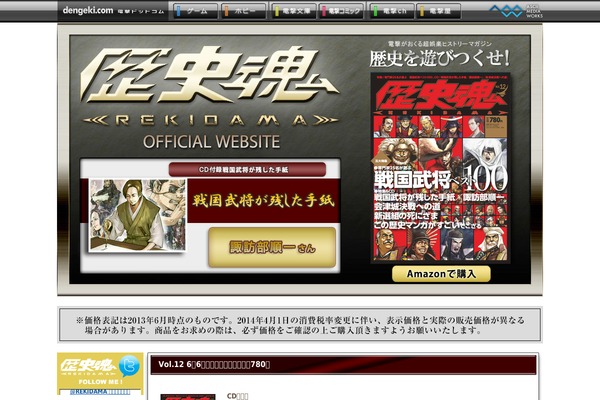Open the CD付録戦国武将が残した手紙 banner label

[x=247, y=170]
